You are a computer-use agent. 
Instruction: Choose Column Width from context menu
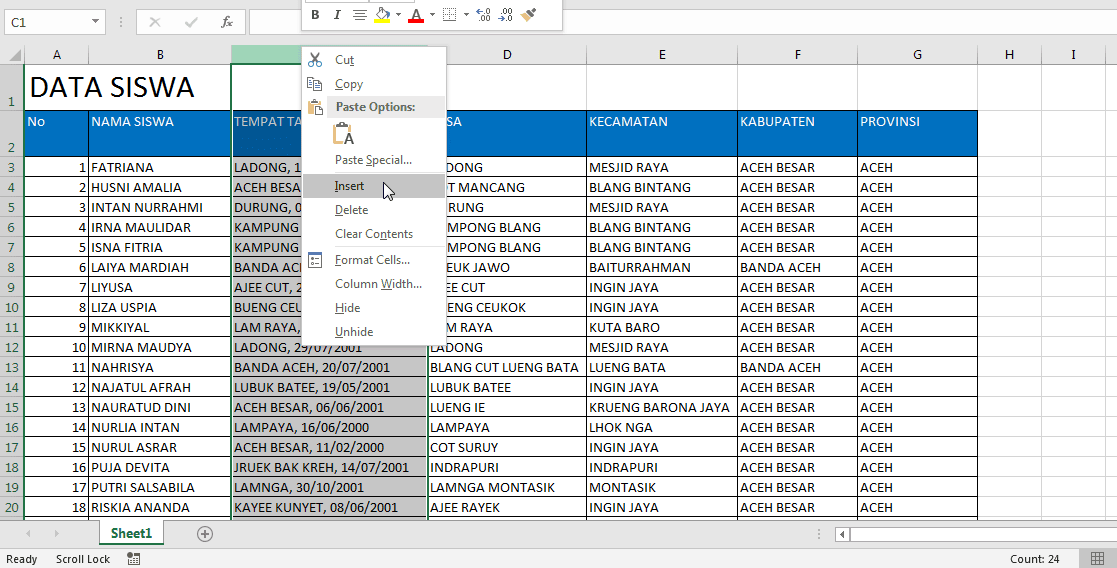pyautogui.click(x=374, y=284)
